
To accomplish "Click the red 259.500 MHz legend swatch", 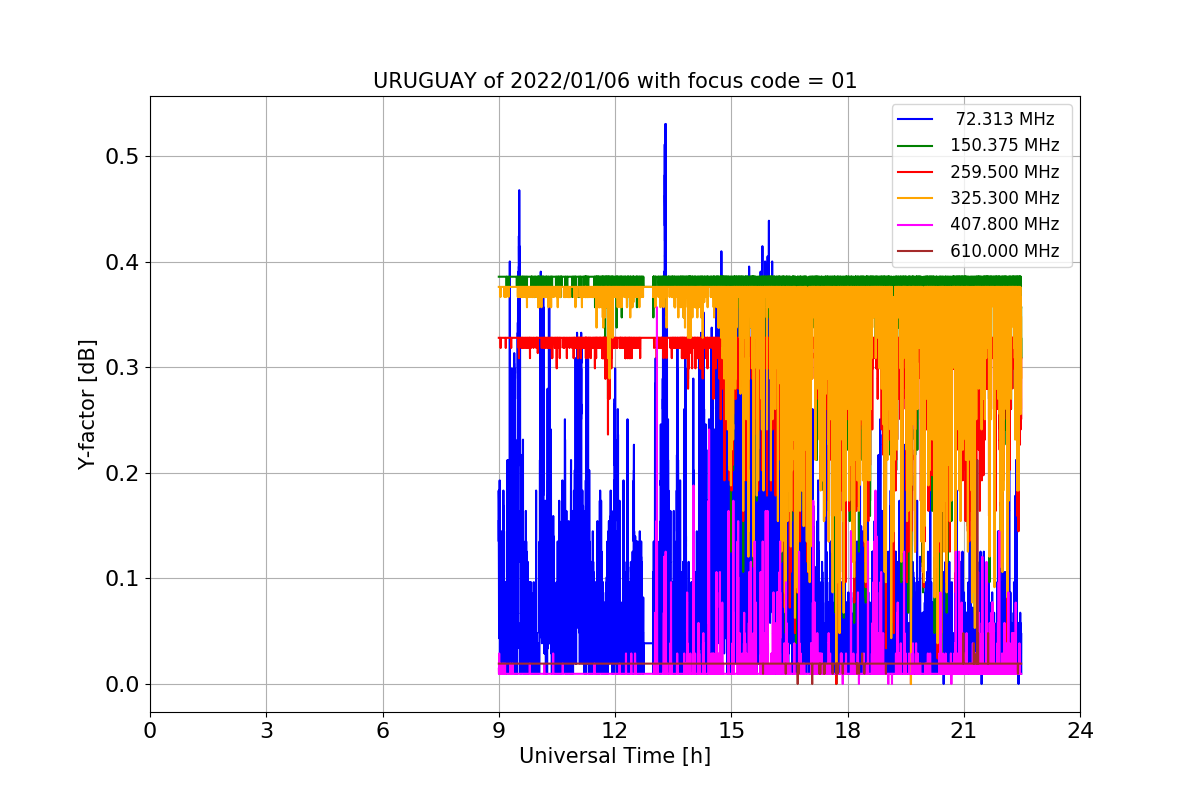I will point(916,172).
